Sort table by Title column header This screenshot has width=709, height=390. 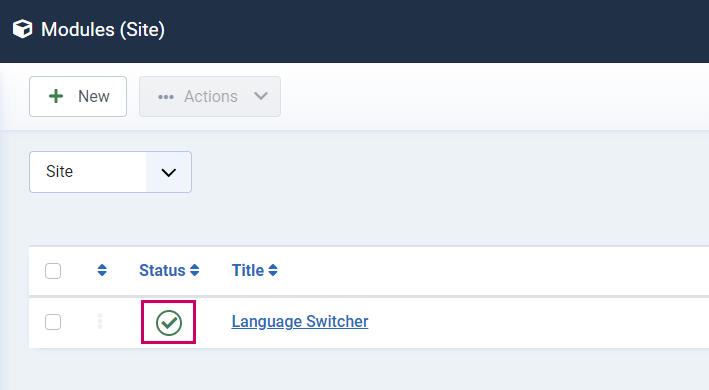[248, 270]
